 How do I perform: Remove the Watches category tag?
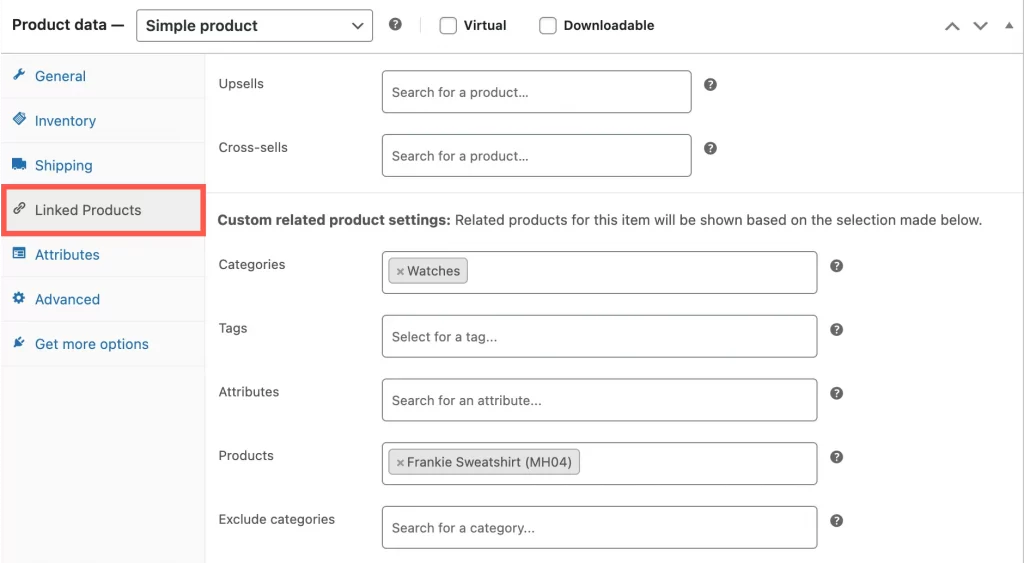click(x=400, y=272)
